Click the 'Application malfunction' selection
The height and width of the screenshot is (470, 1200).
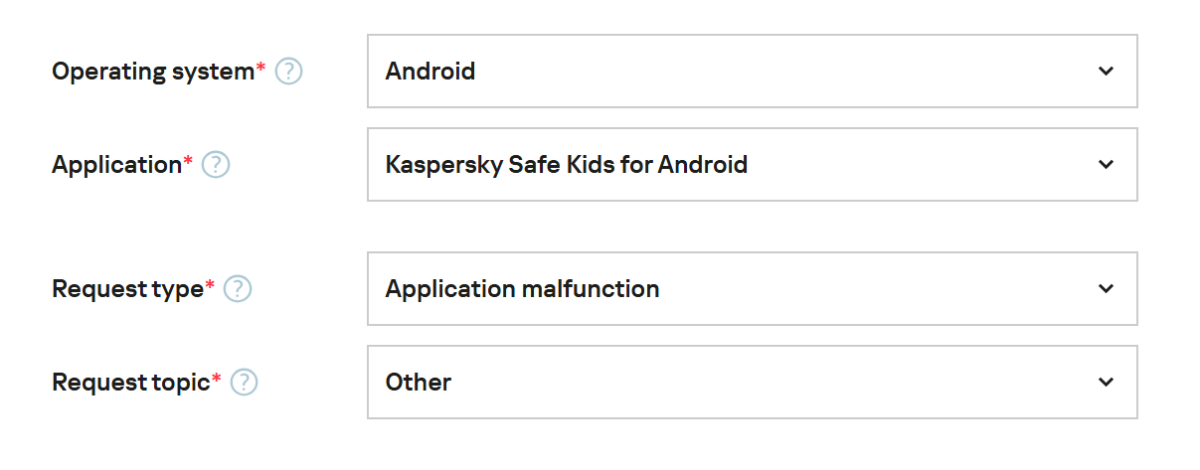(x=522, y=289)
